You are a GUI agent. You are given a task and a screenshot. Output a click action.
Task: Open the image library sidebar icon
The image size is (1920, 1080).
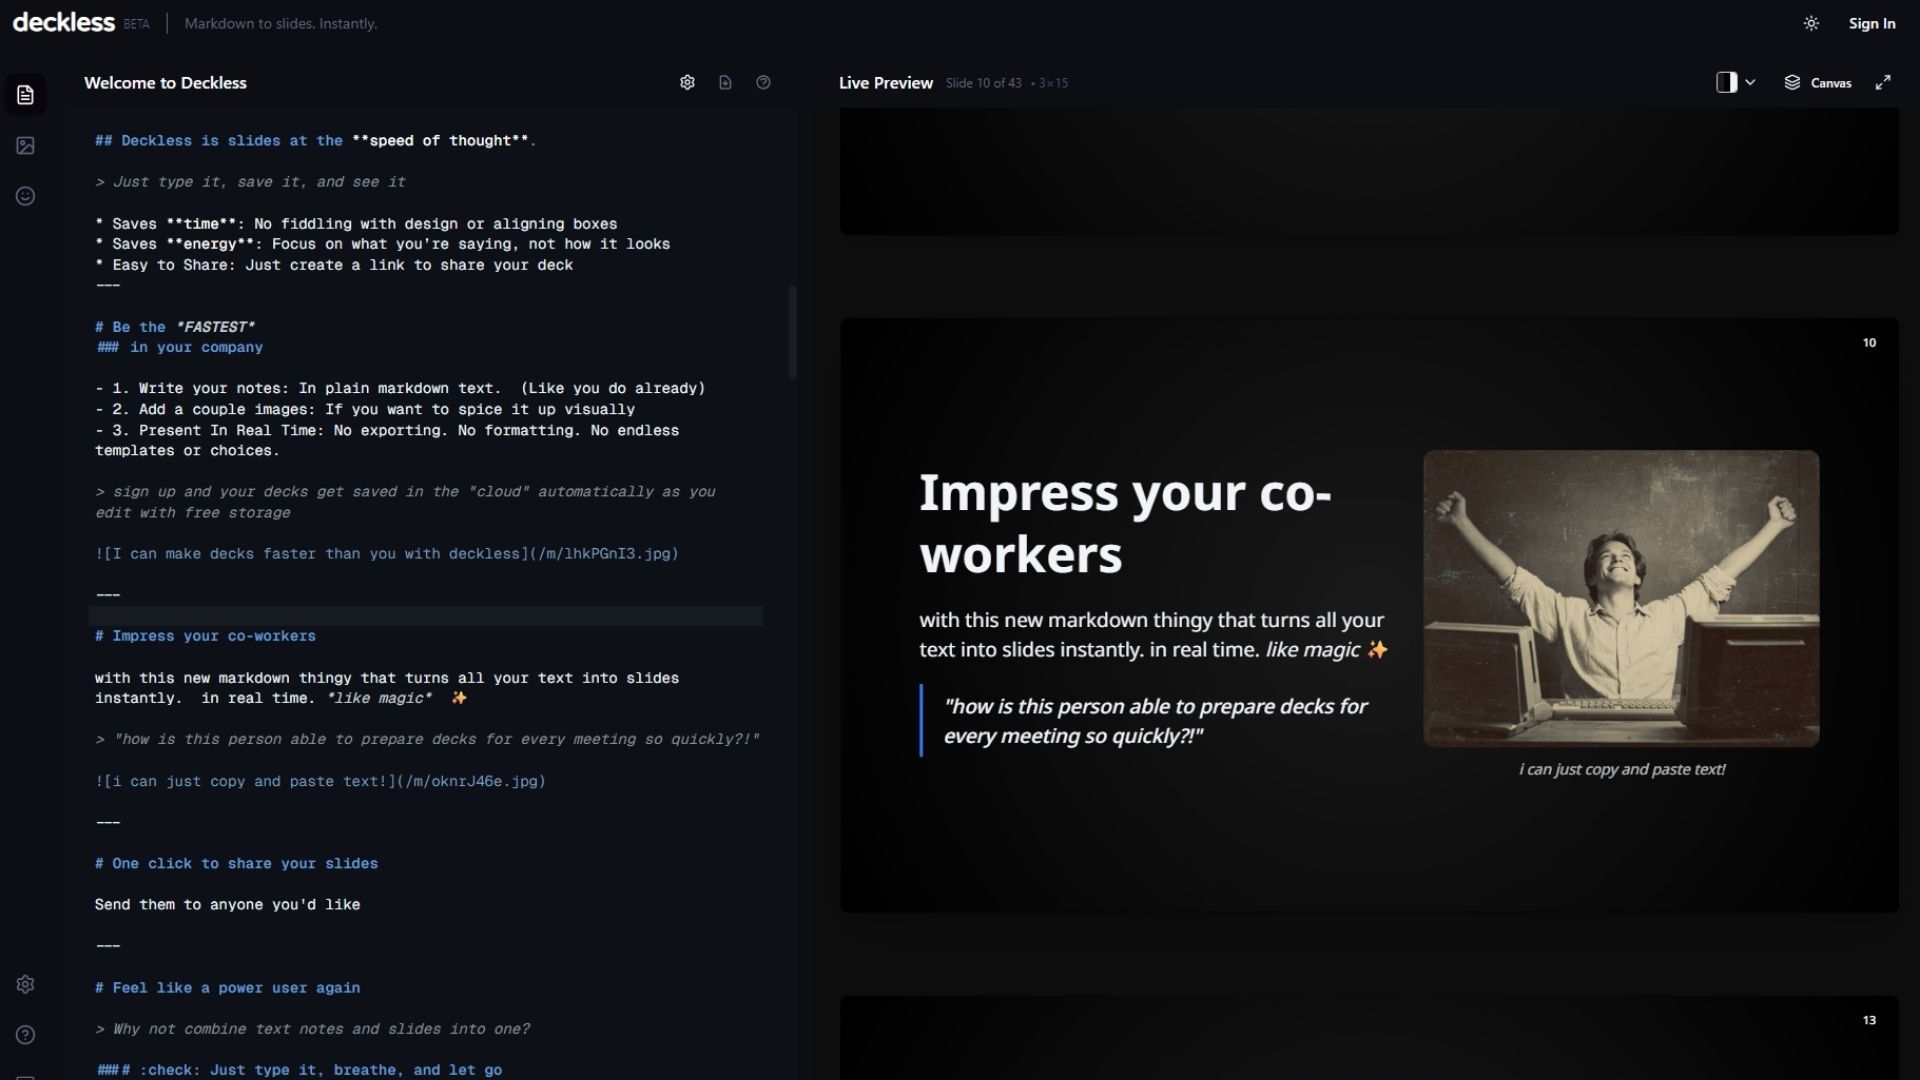[x=26, y=146]
